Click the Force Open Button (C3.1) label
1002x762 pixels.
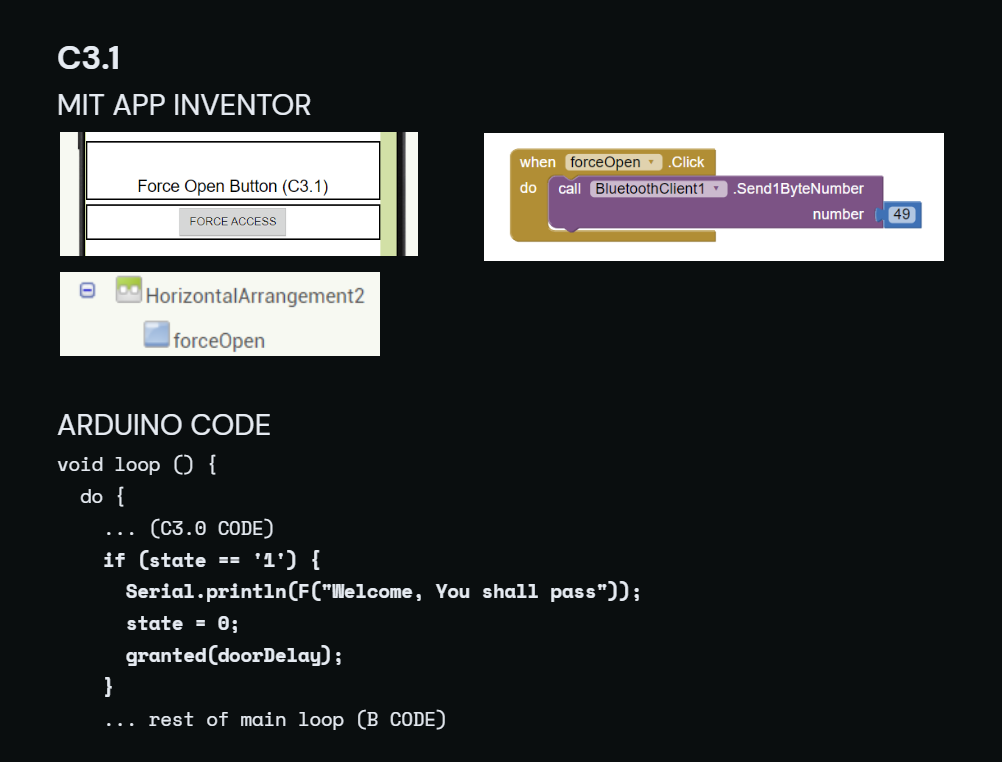click(x=233, y=186)
